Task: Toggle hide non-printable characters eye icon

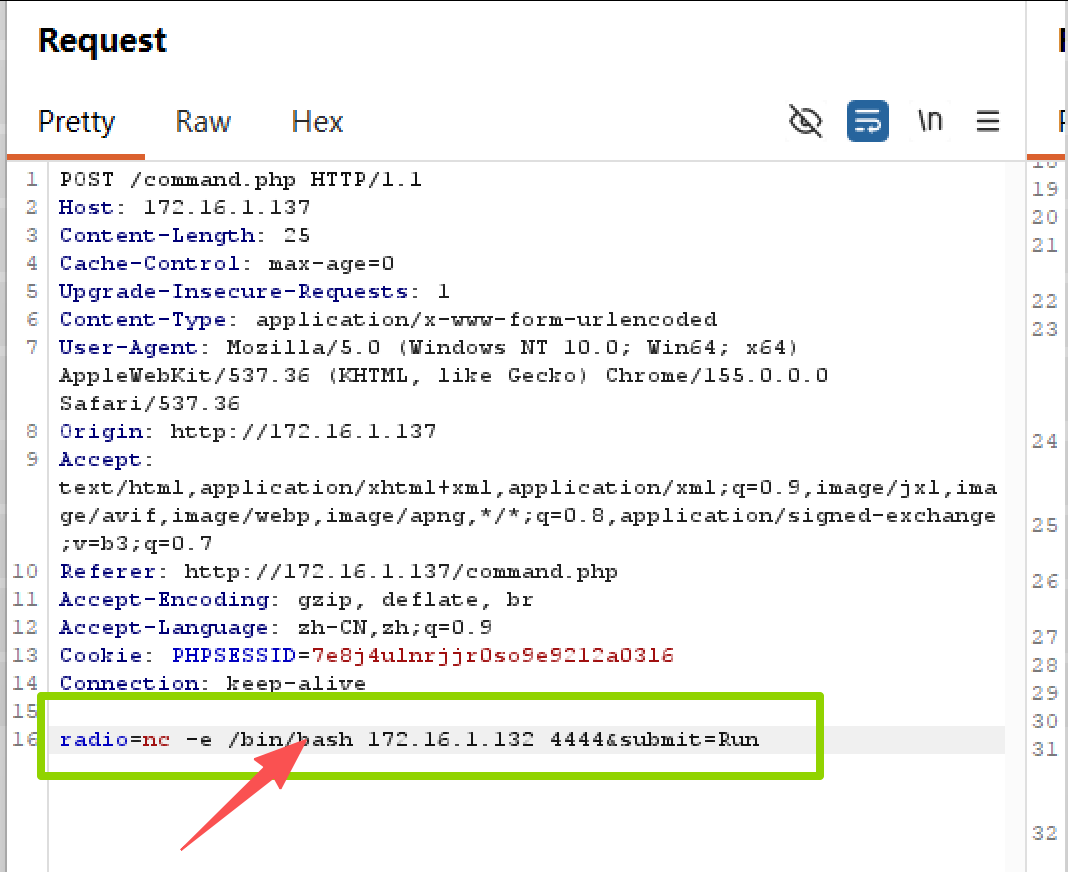Action: click(805, 121)
